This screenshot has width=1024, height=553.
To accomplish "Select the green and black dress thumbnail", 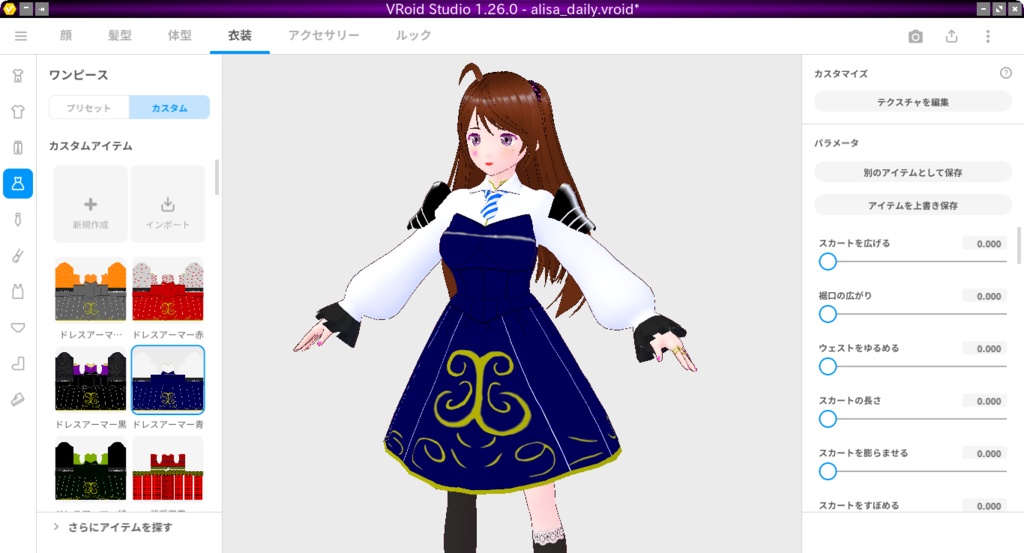I will coord(91,470).
